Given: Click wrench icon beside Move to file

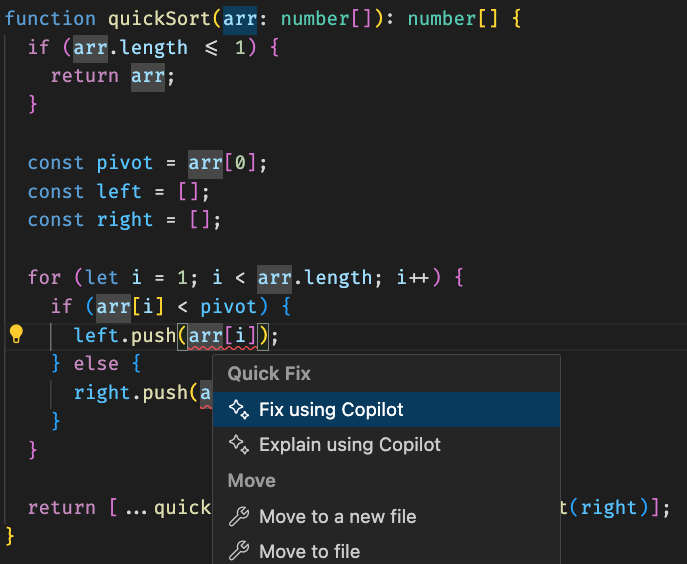Looking at the screenshot, I should tap(238, 551).
